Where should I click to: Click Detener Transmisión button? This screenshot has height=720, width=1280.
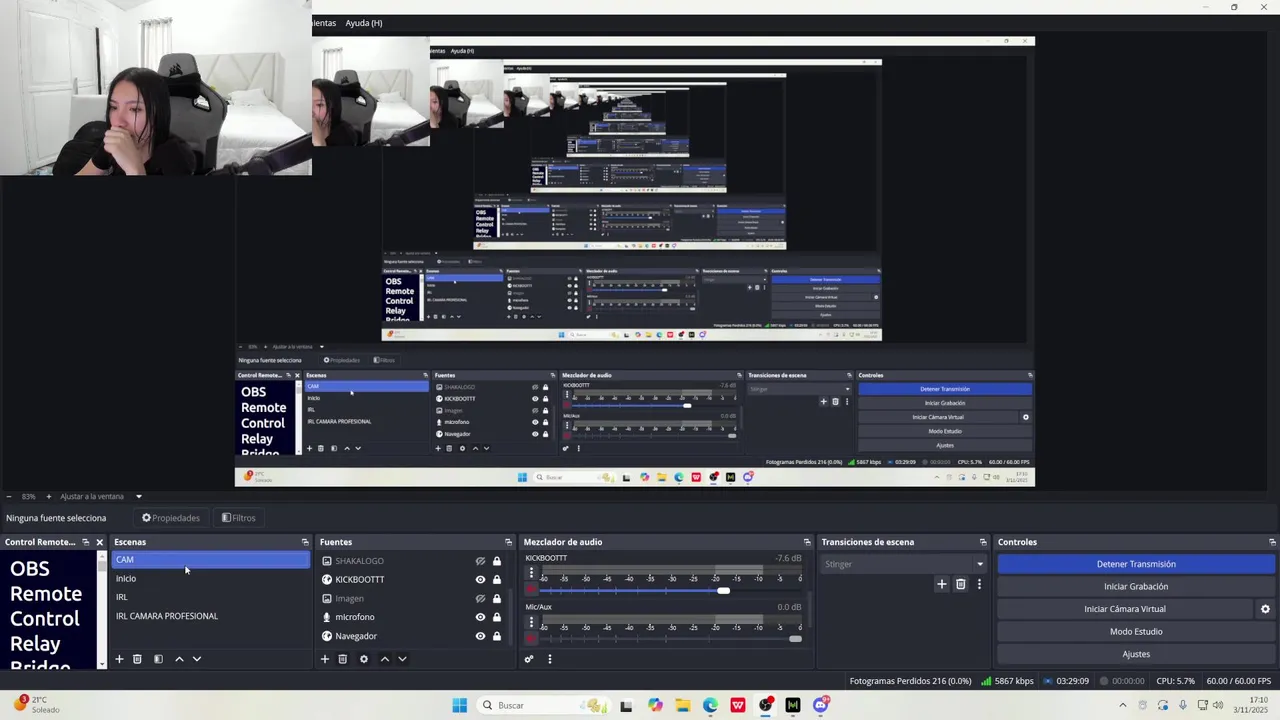(x=1136, y=564)
